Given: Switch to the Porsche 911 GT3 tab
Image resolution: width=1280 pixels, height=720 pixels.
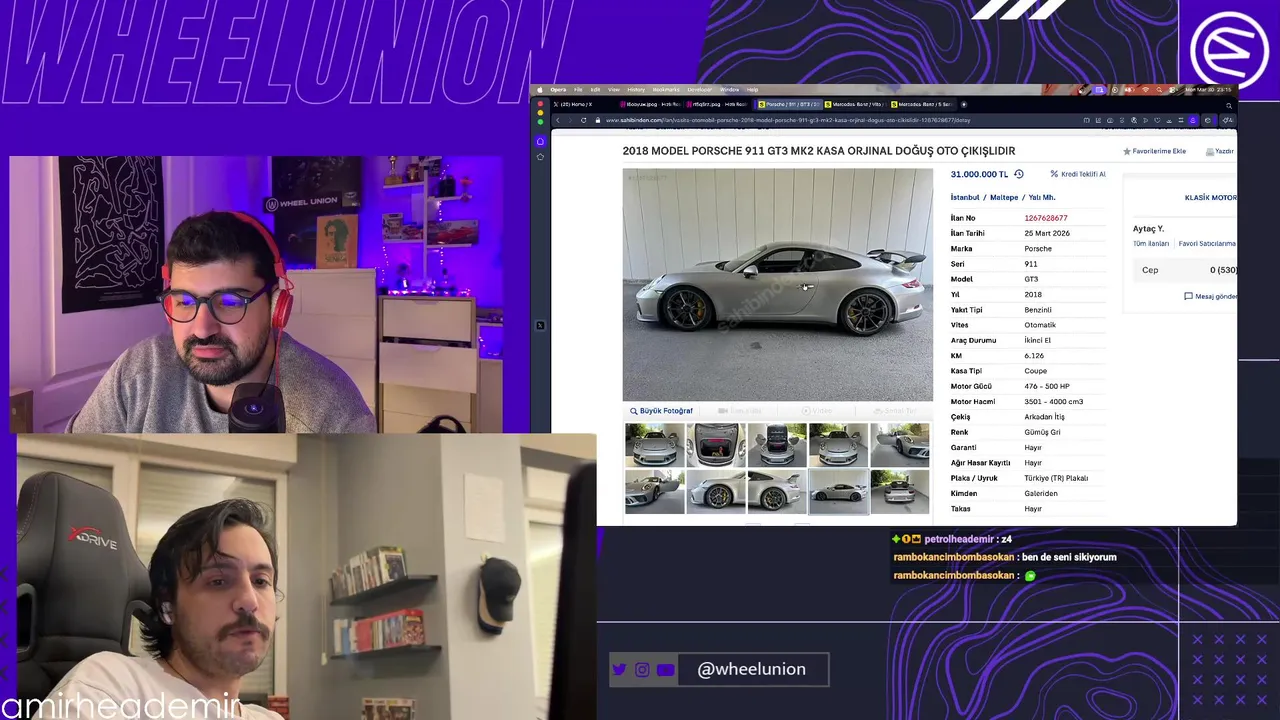Looking at the screenshot, I should [789, 104].
